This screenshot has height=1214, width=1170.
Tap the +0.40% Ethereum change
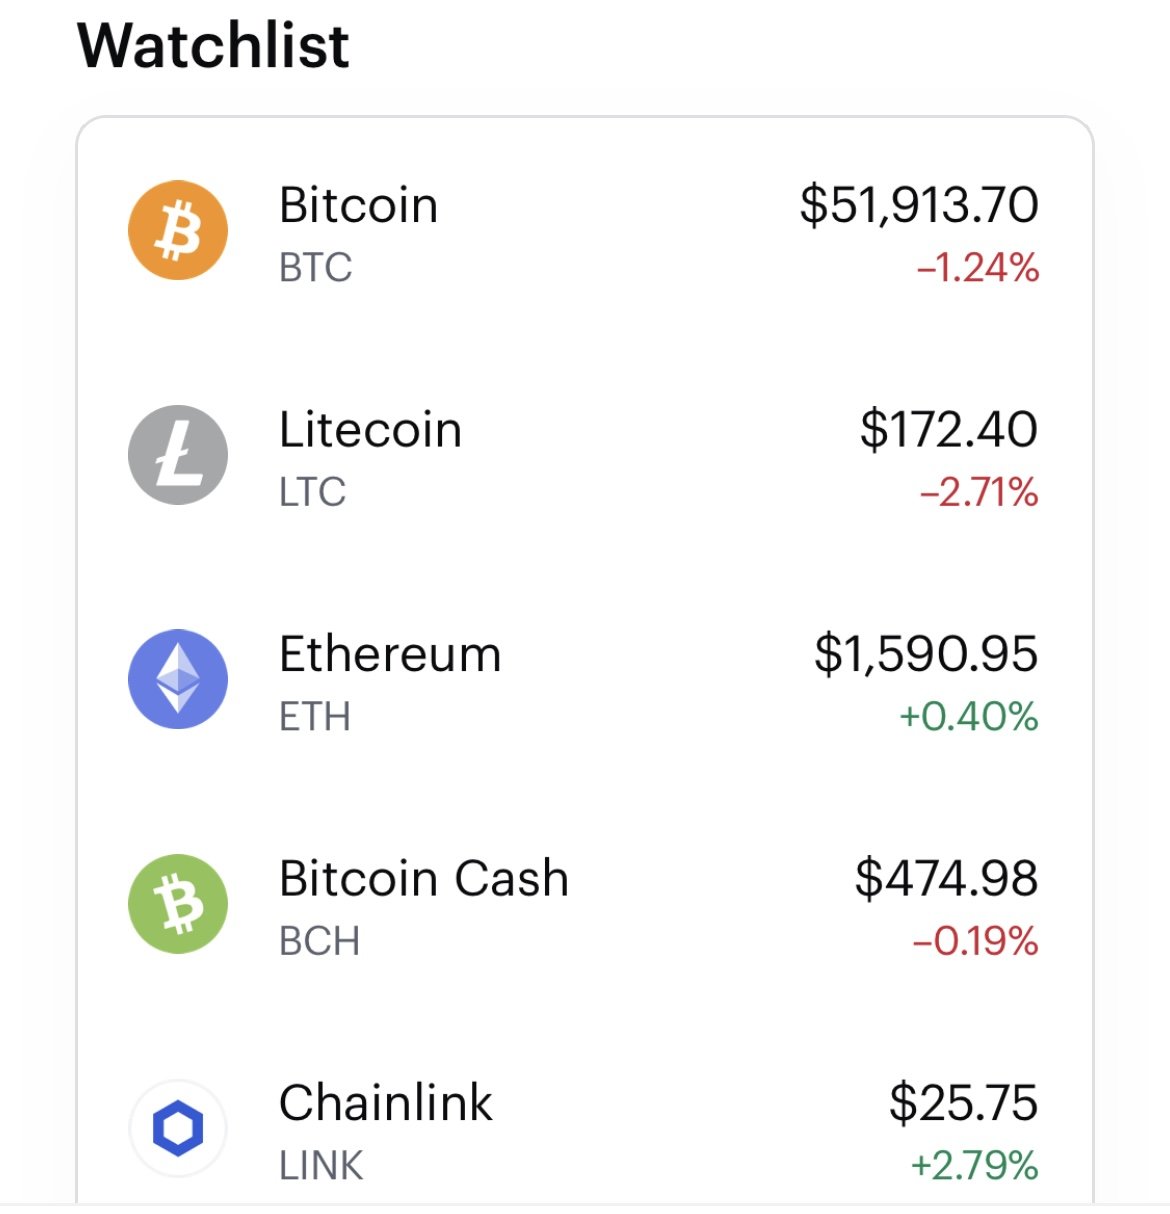click(969, 717)
